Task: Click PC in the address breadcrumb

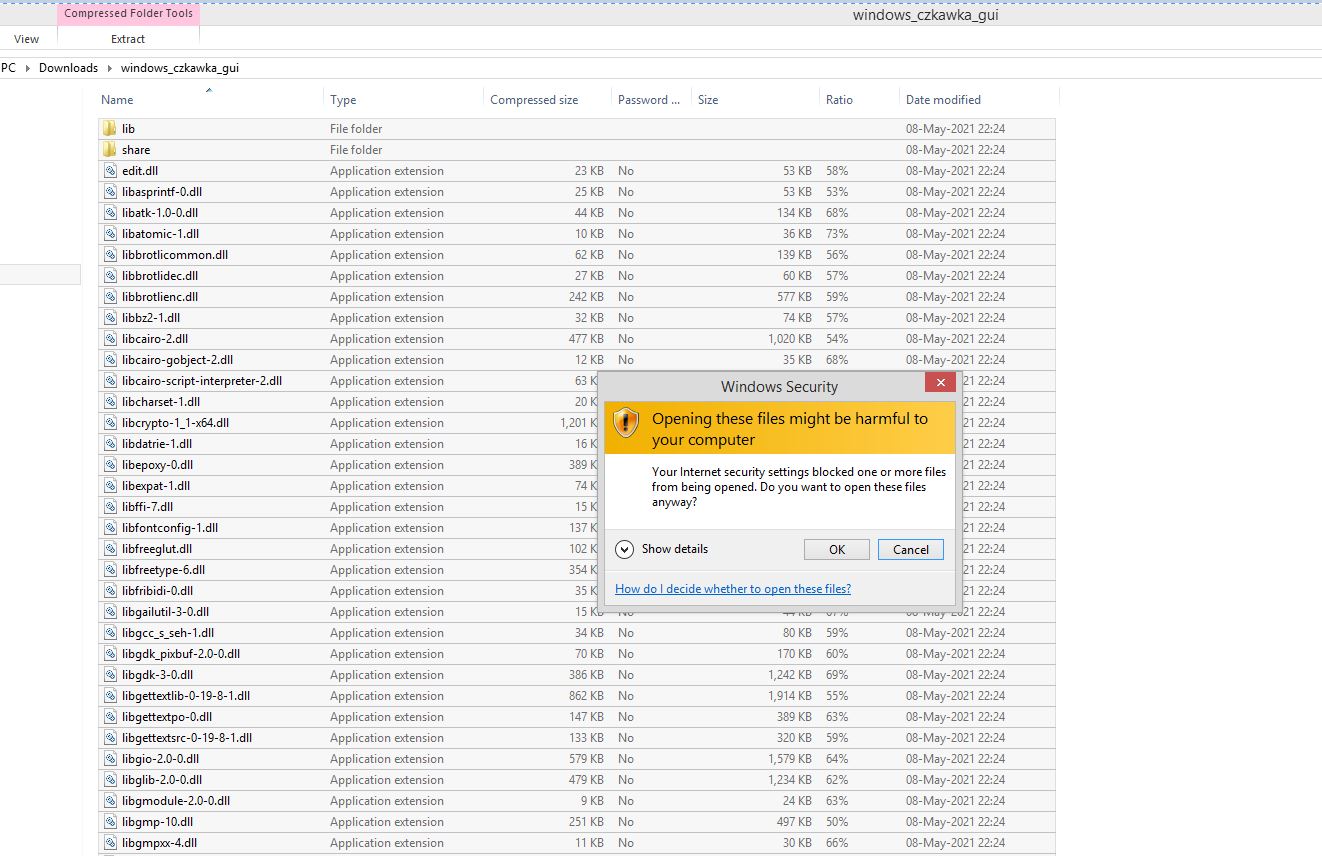Action: coord(9,68)
